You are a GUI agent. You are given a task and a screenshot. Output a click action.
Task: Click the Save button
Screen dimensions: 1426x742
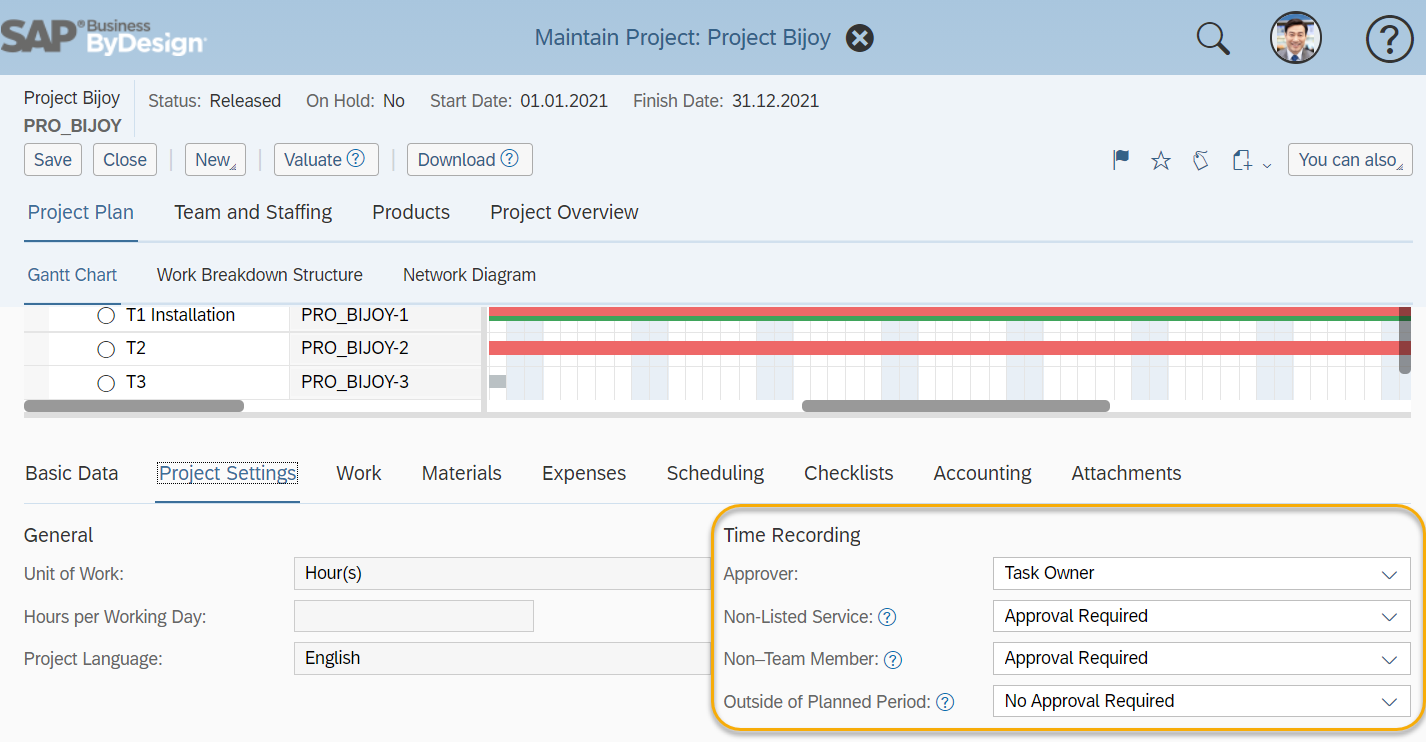coord(53,160)
